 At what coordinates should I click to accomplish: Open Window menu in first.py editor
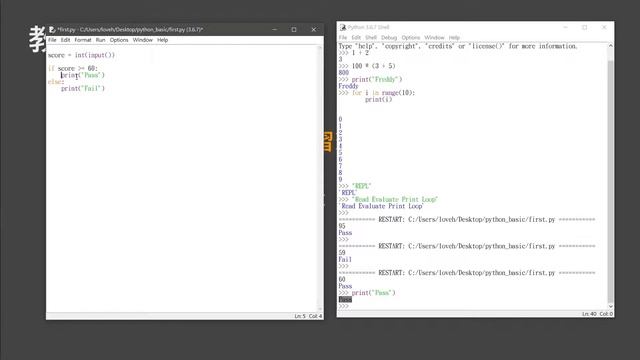(142, 40)
